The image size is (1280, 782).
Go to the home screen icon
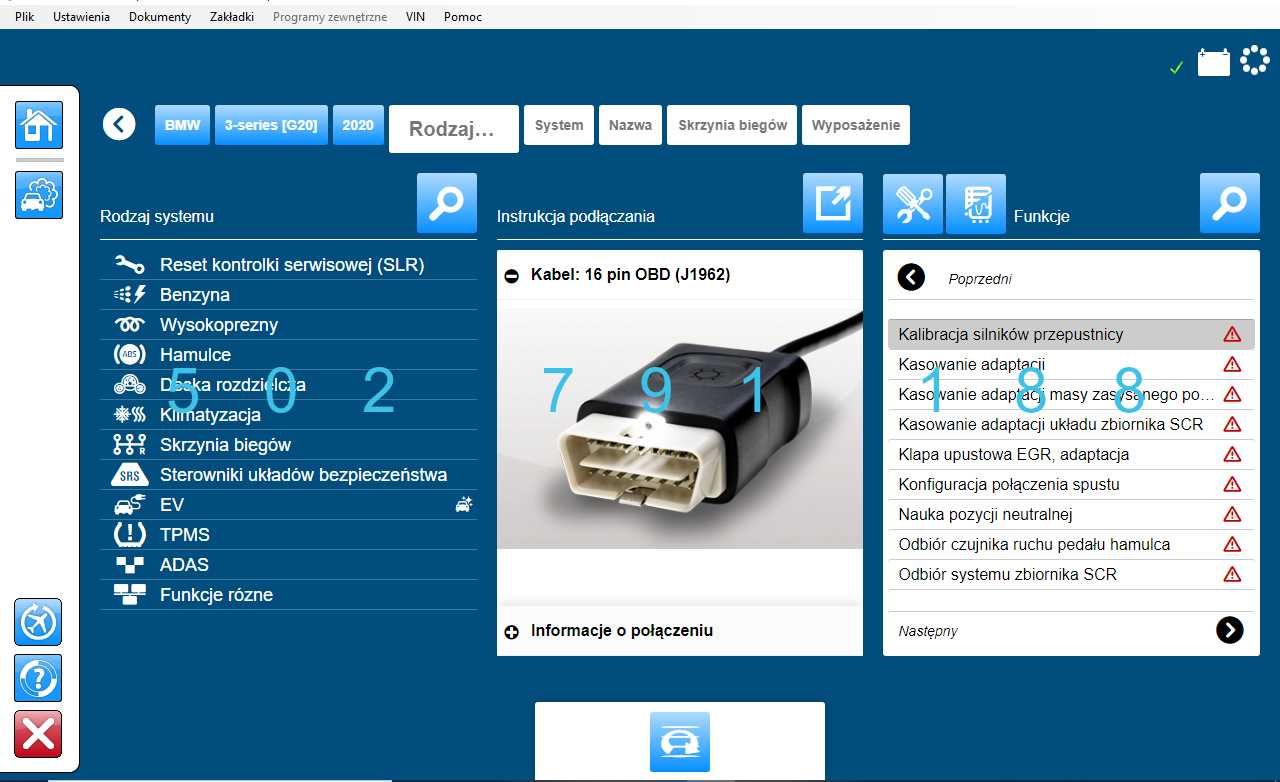39,126
